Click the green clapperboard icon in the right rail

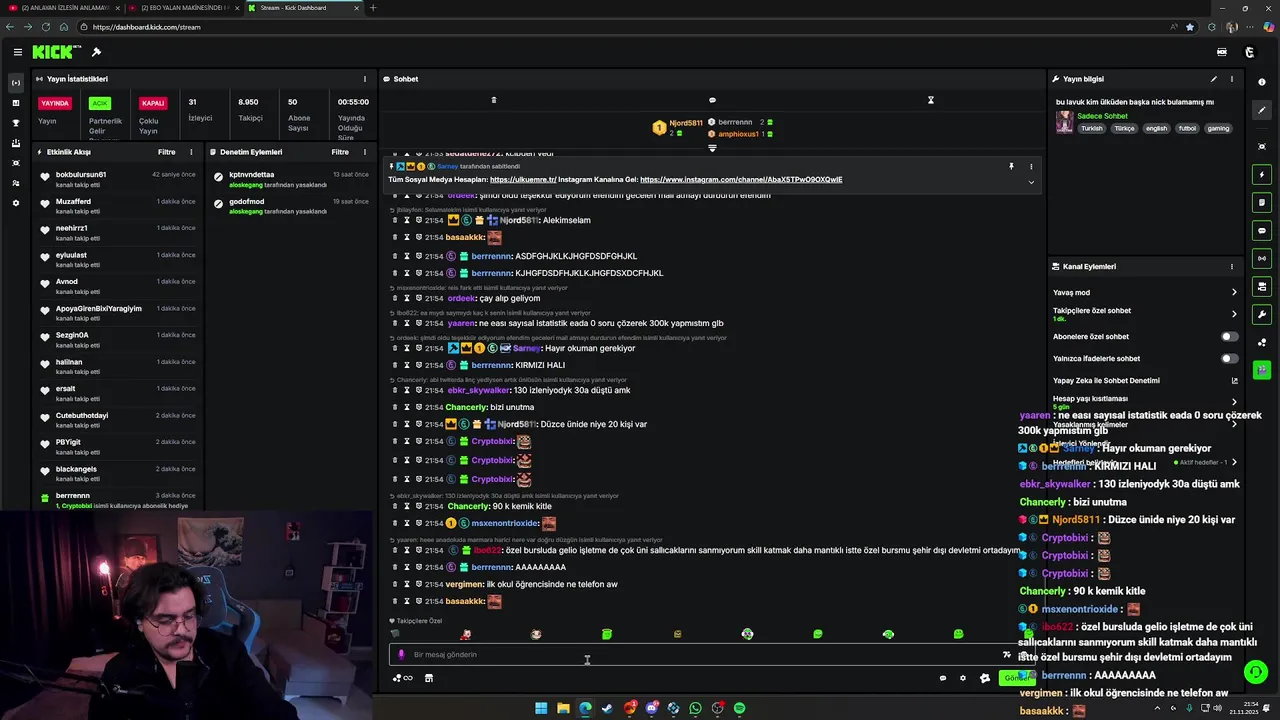tap(1262, 370)
